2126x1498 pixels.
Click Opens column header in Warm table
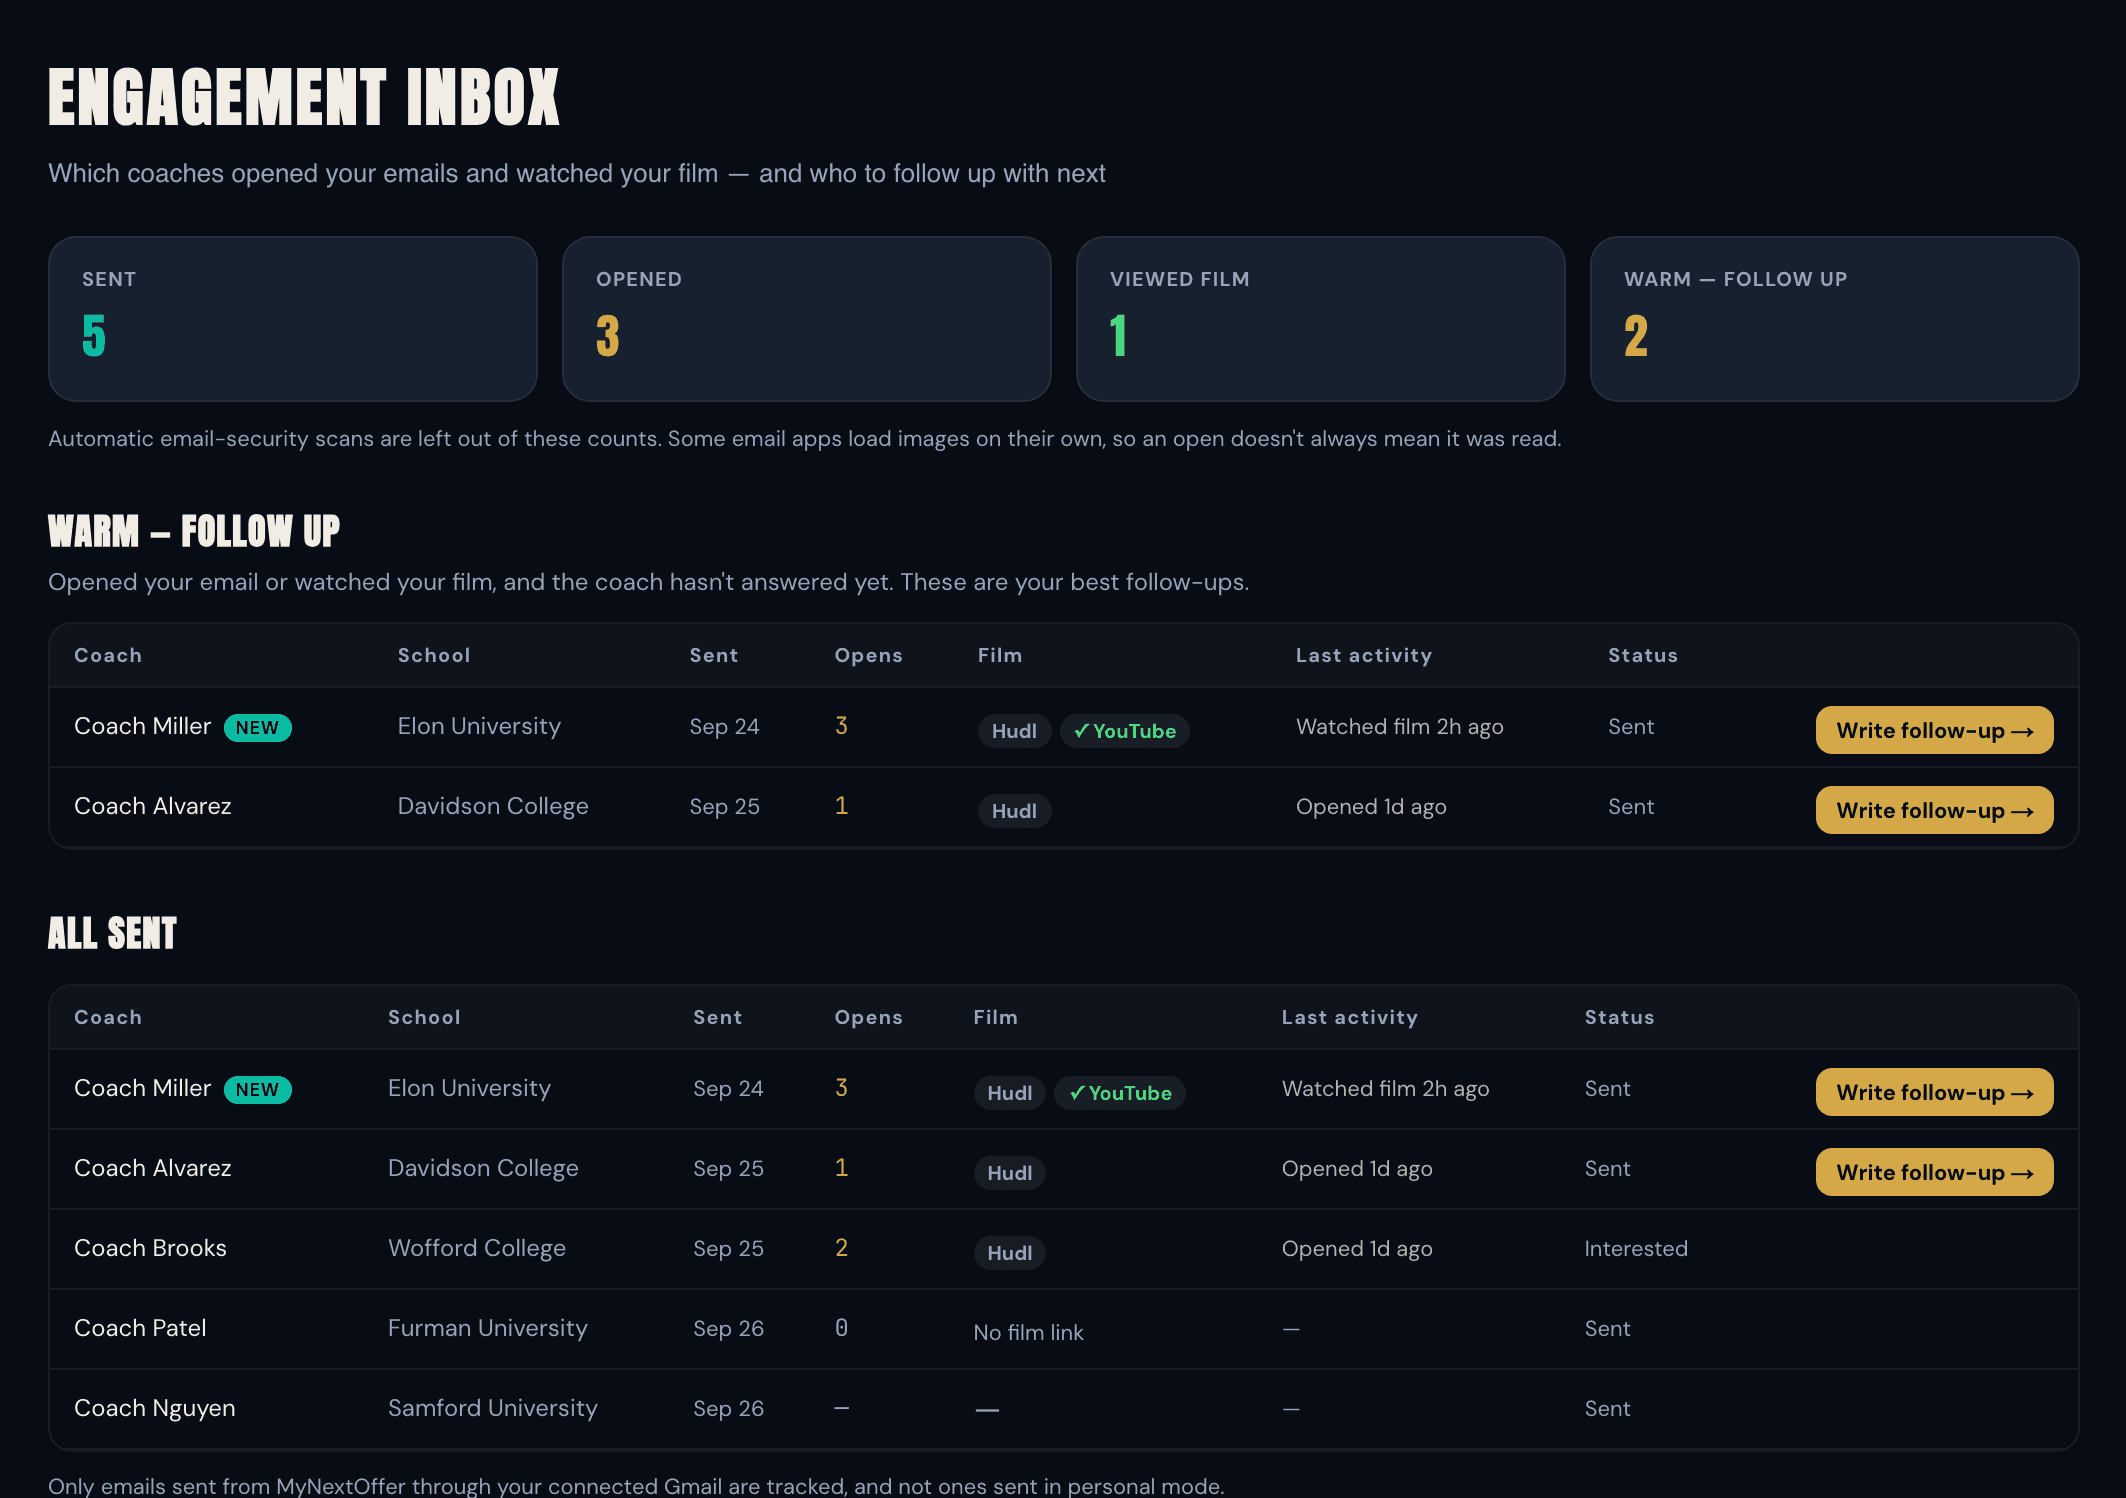(x=868, y=655)
